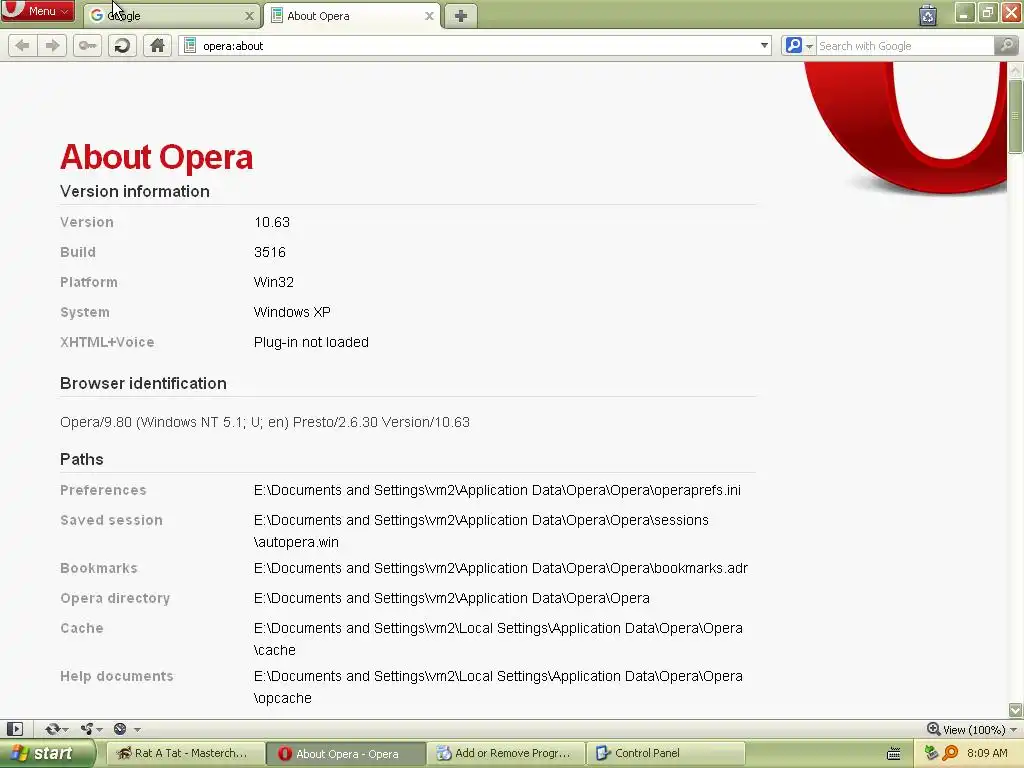
Task: Click the Windows XP system value
Action: click(x=292, y=312)
